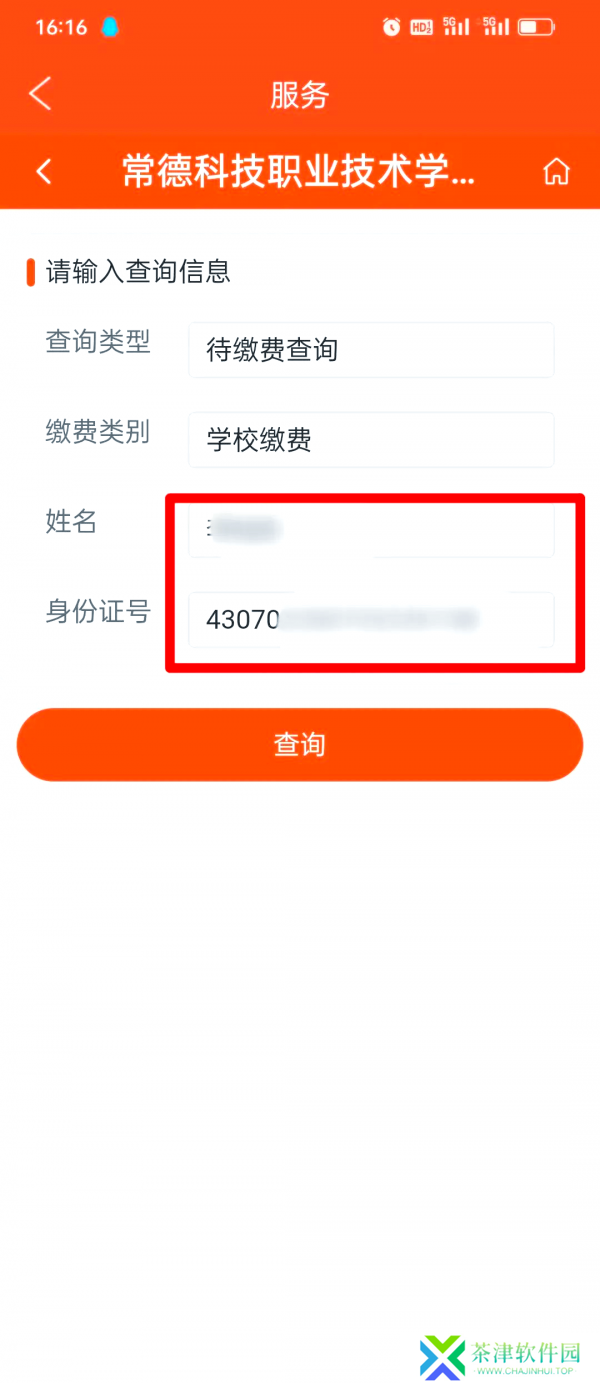Image resolution: width=600 pixels, height=1383 pixels.
Task: Click the 茶津软件园 watermark logo
Action: tap(443, 1357)
